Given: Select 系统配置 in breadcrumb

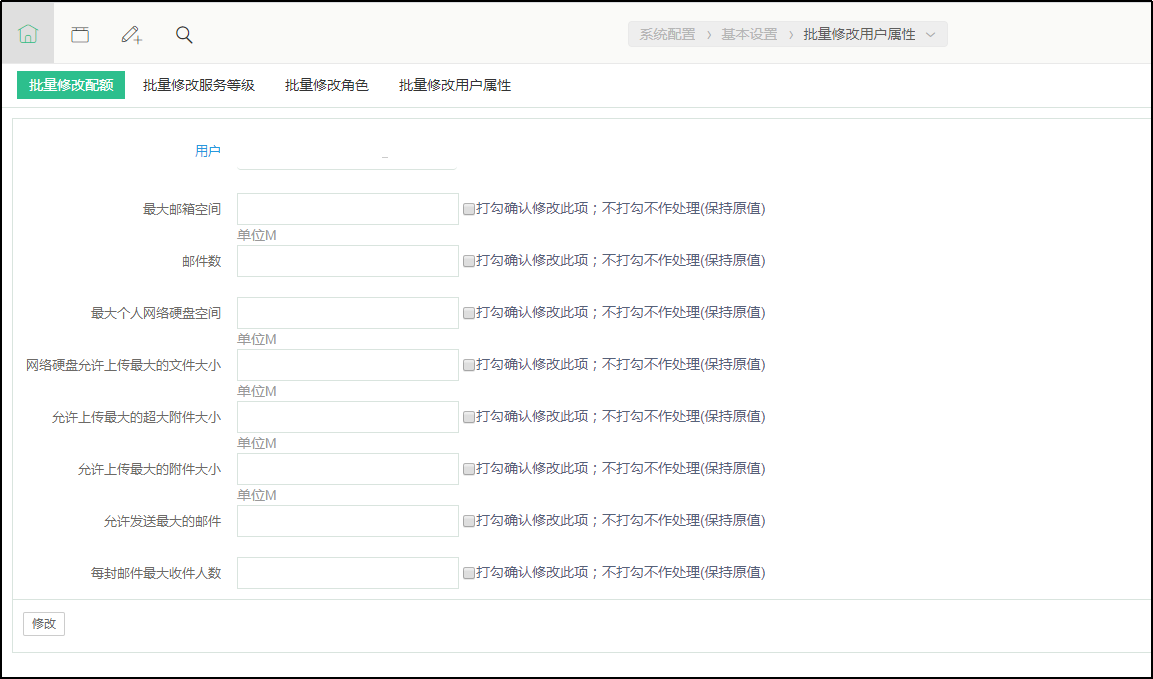Looking at the screenshot, I should [667, 35].
